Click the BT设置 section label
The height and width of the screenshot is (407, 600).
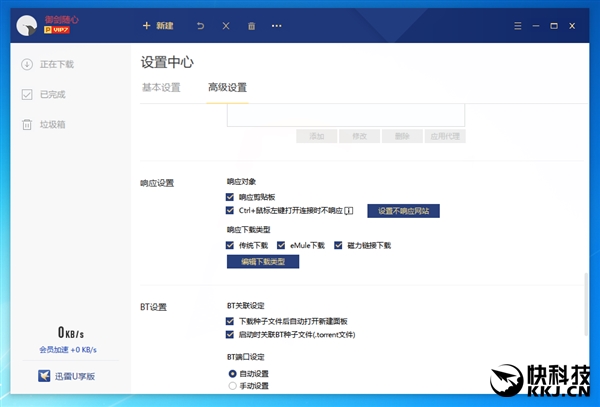click(x=153, y=307)
